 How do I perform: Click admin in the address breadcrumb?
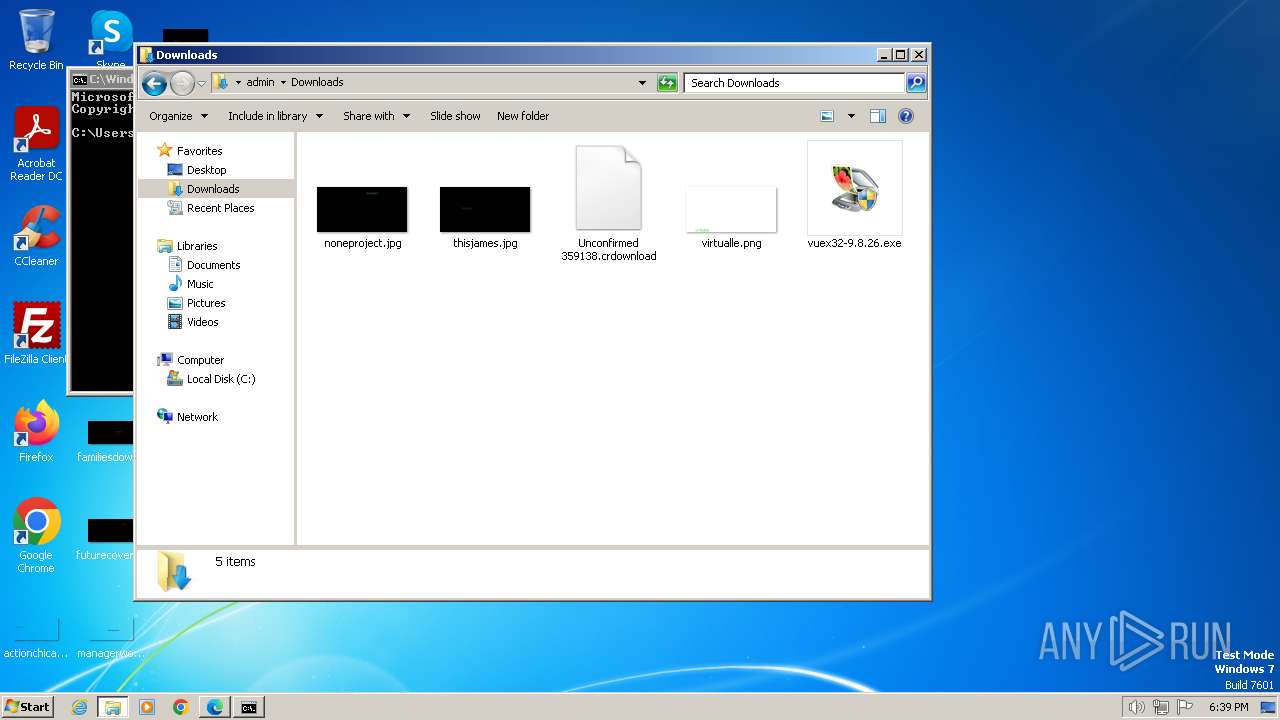click(x=260, y=82)
